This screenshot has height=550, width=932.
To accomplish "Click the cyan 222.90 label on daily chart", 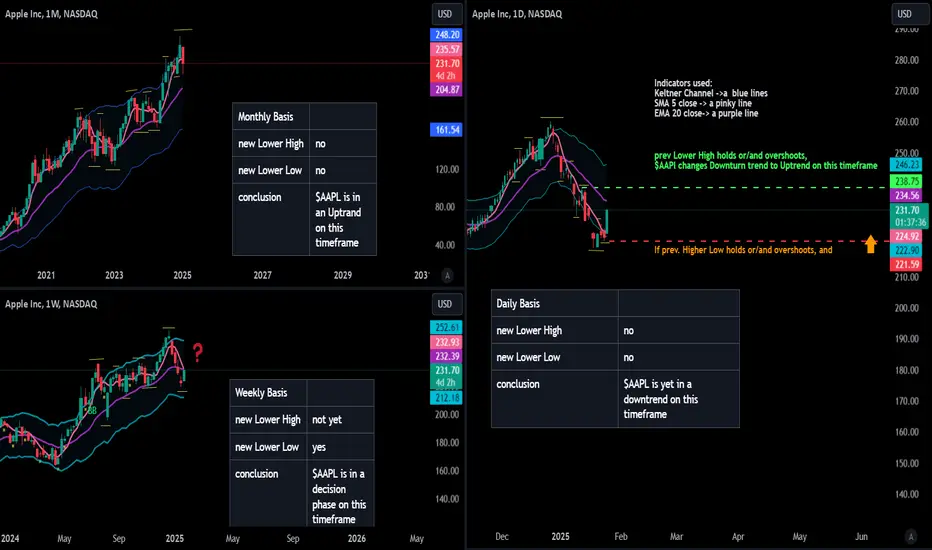I will pyautogui.click(x=906, y=250).
